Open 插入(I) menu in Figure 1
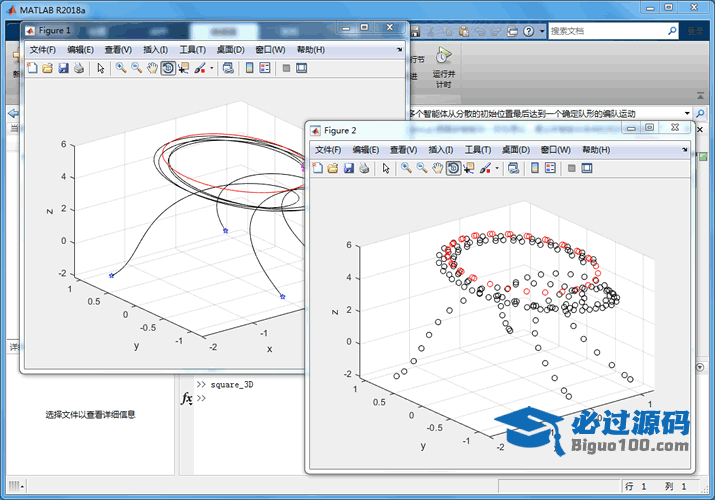 (155, 50)
